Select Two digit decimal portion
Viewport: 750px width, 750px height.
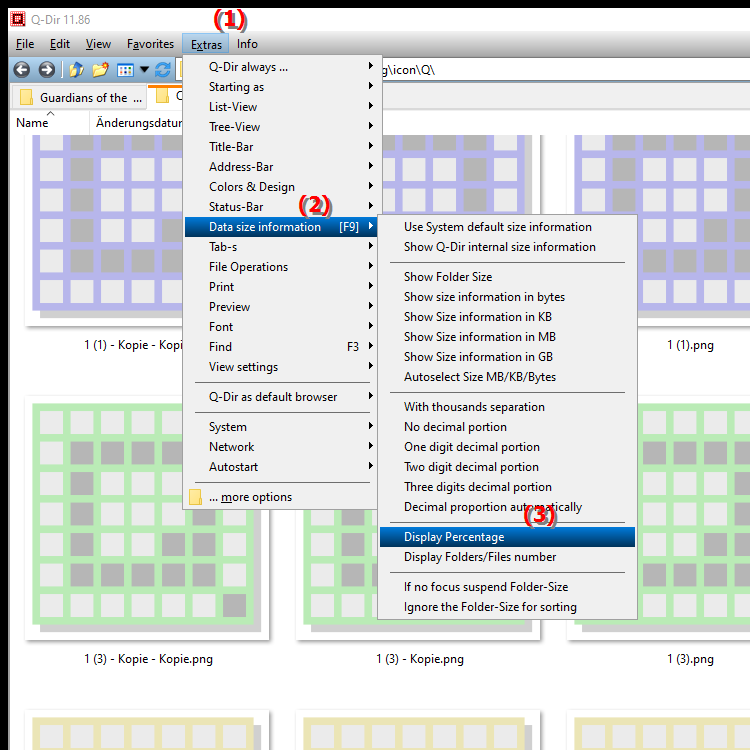pos(507,467)
